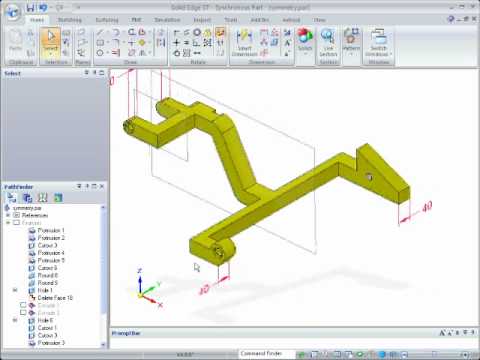
Task: Select the Delete Face 10 feature
Action: [55, 298]
